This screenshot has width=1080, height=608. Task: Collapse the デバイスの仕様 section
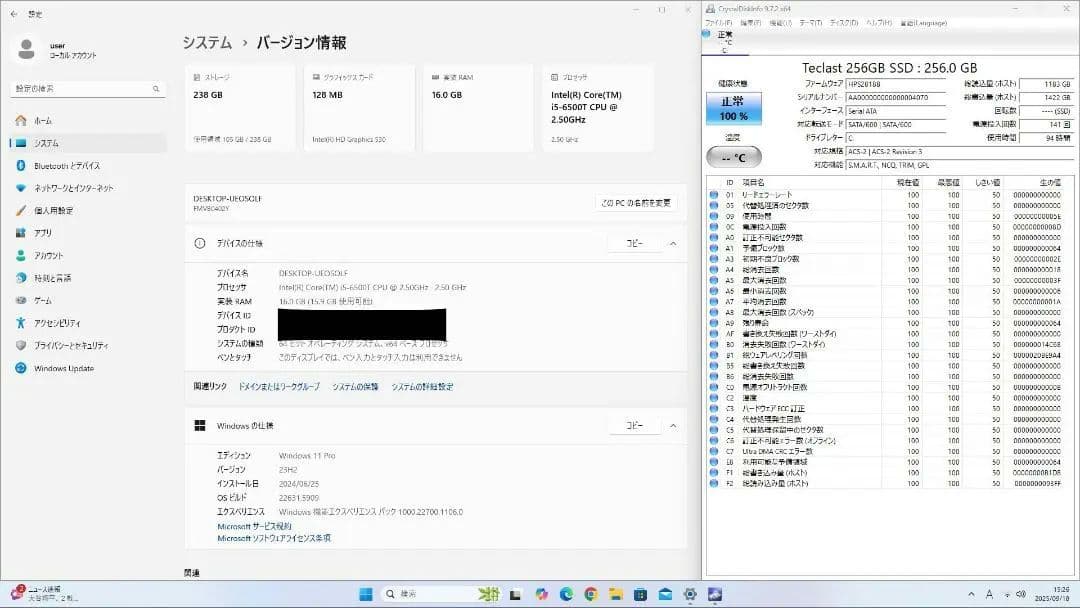click(672, 242)
